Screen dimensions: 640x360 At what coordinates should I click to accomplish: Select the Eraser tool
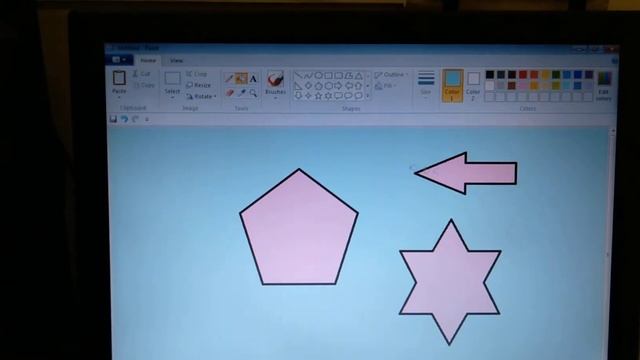click(229, 93)
